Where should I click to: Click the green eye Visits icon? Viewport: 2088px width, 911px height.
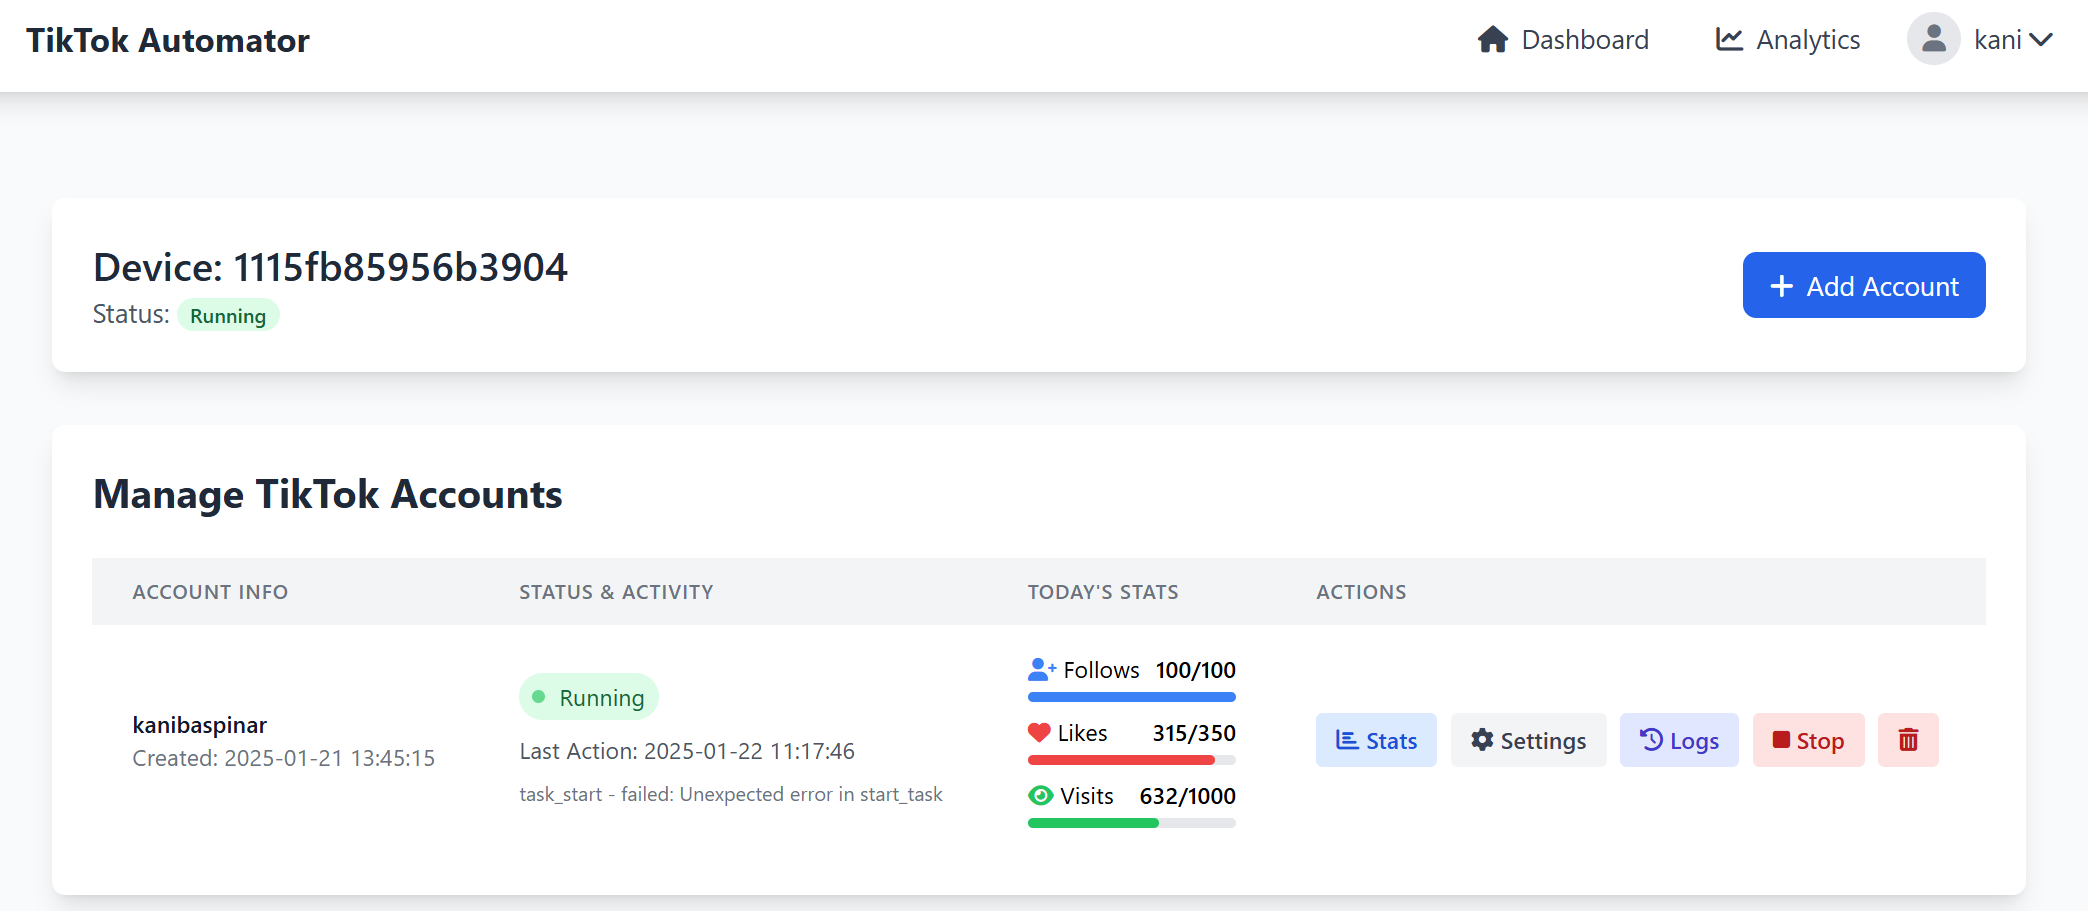coord(1040,796)
